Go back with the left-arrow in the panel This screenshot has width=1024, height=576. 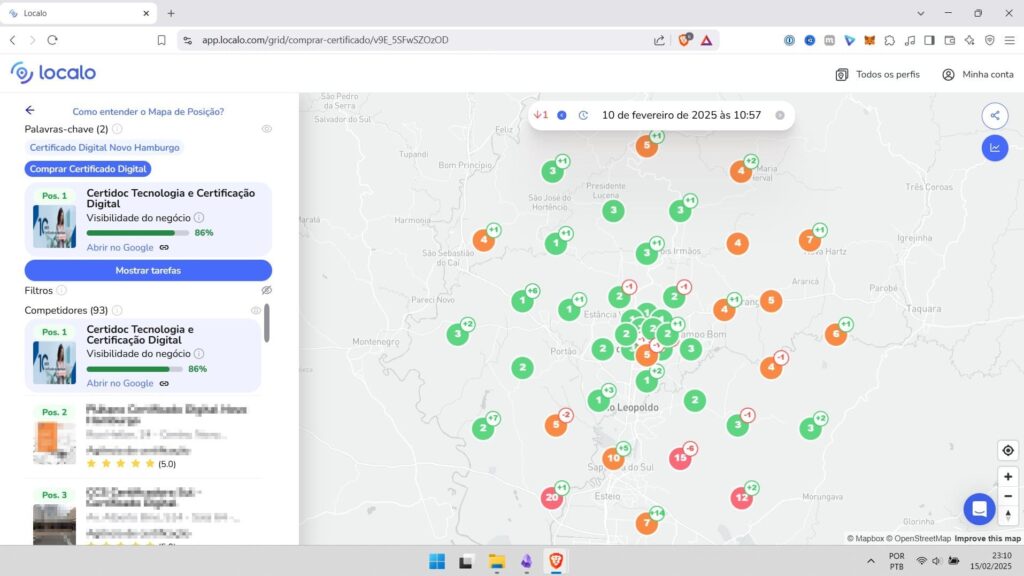pos(30,110)
